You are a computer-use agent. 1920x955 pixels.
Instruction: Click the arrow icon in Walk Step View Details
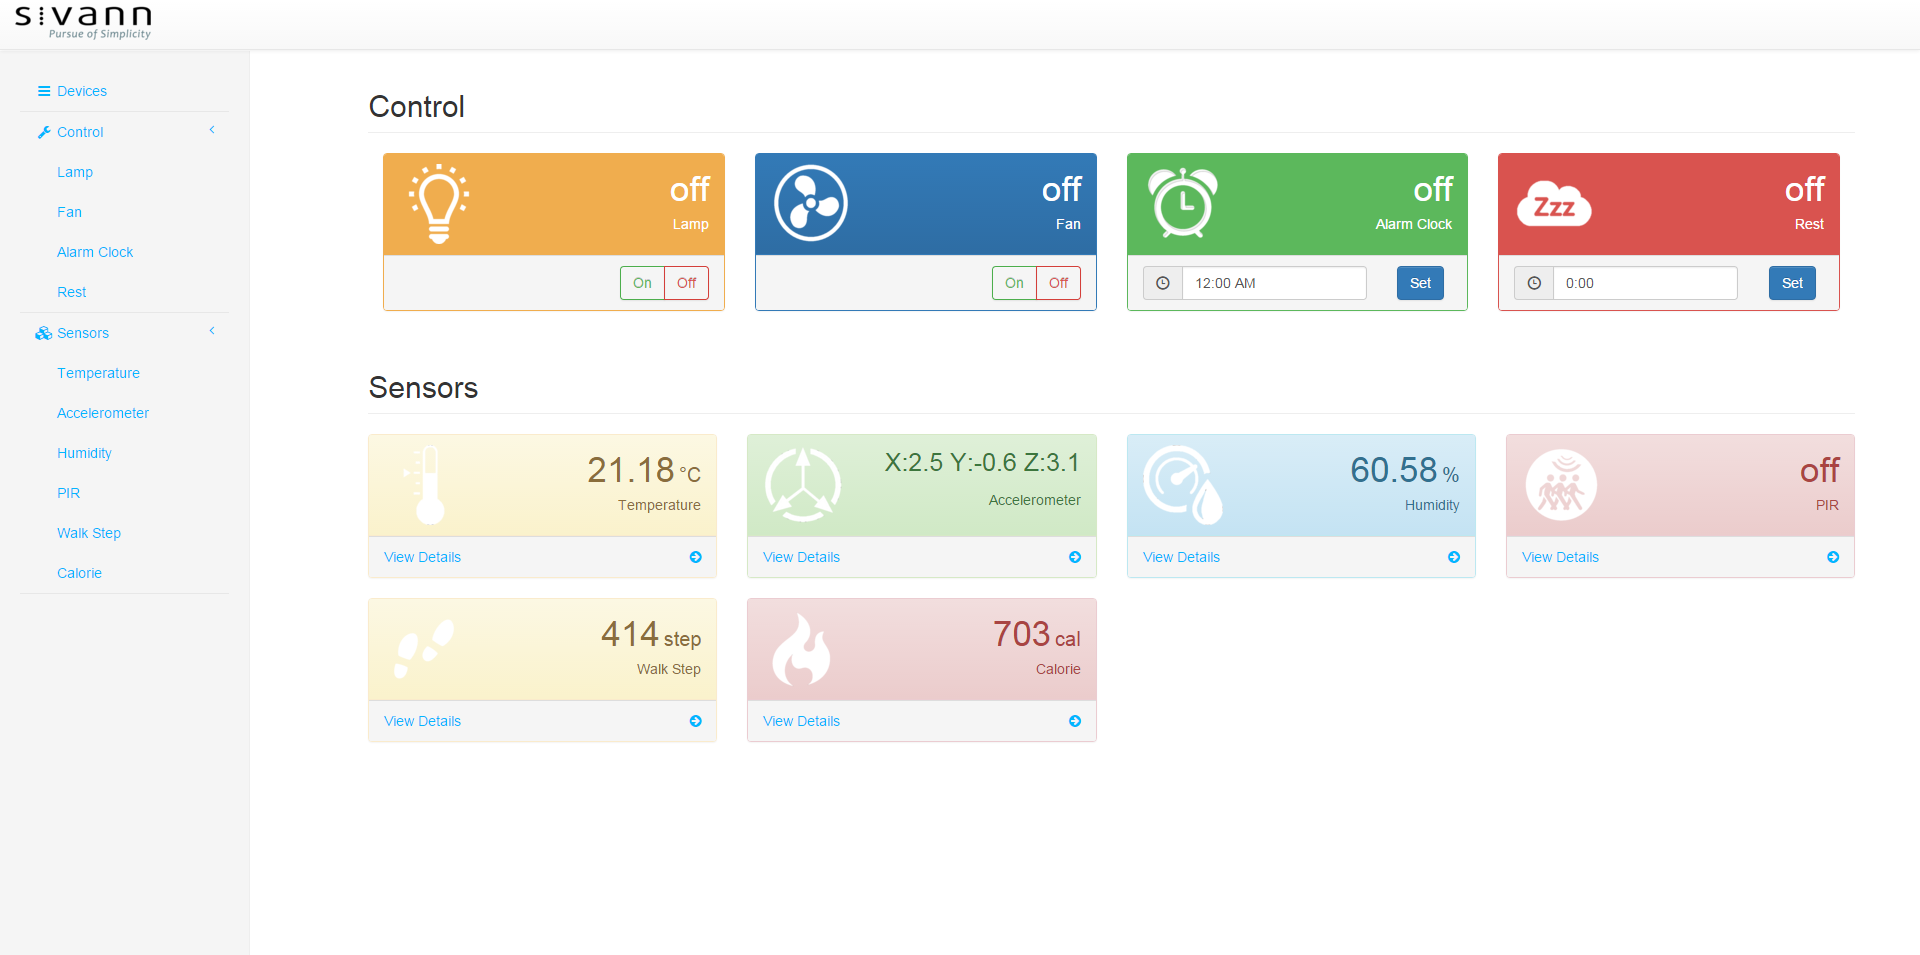696,721
